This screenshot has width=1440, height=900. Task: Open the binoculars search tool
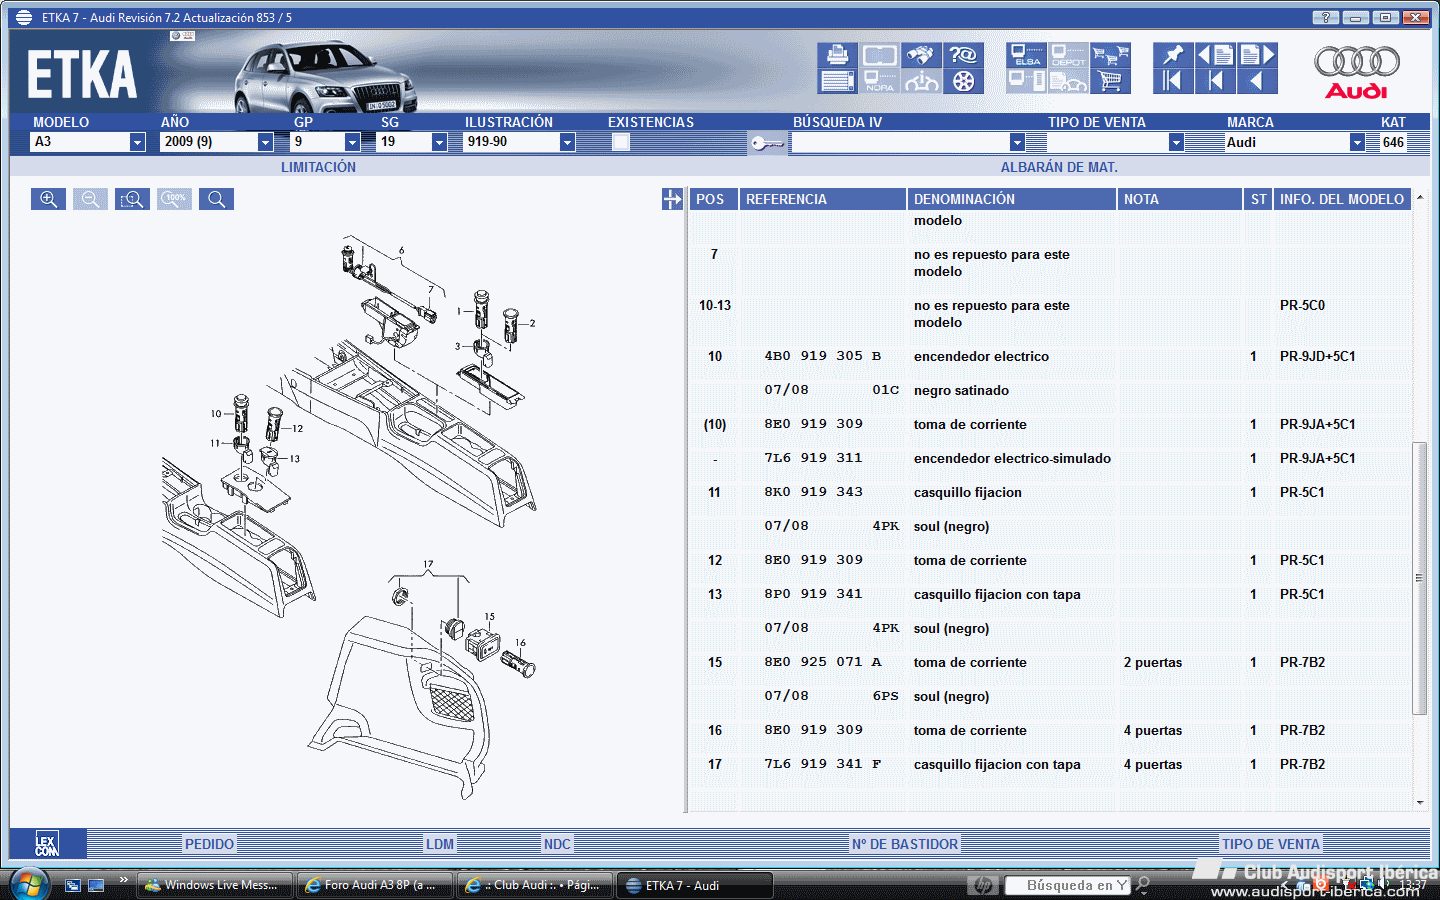pos(921,55)
